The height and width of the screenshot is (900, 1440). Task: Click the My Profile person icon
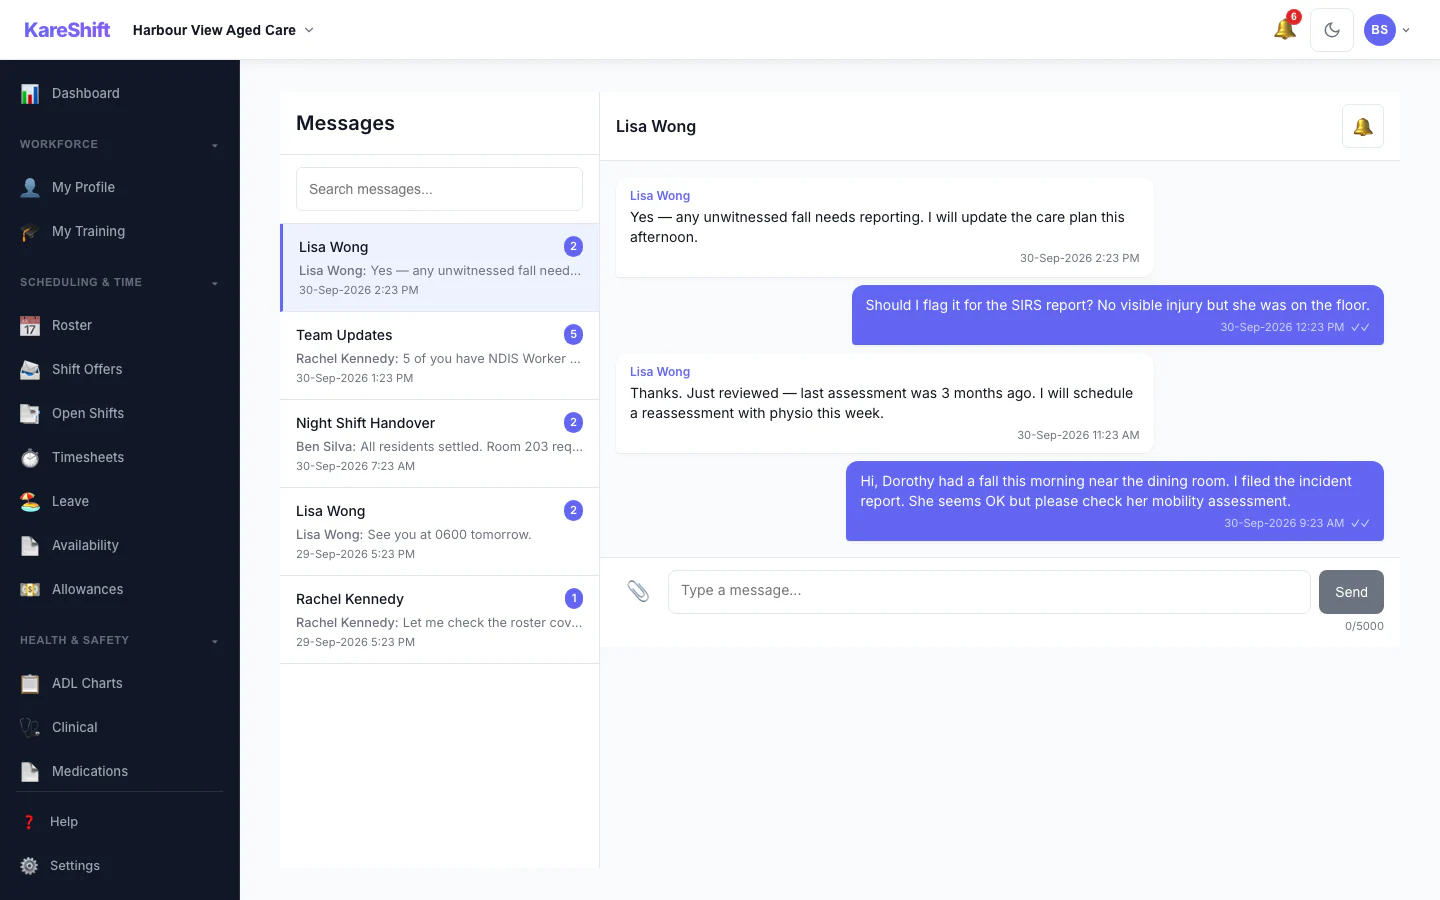coord(30,188)
